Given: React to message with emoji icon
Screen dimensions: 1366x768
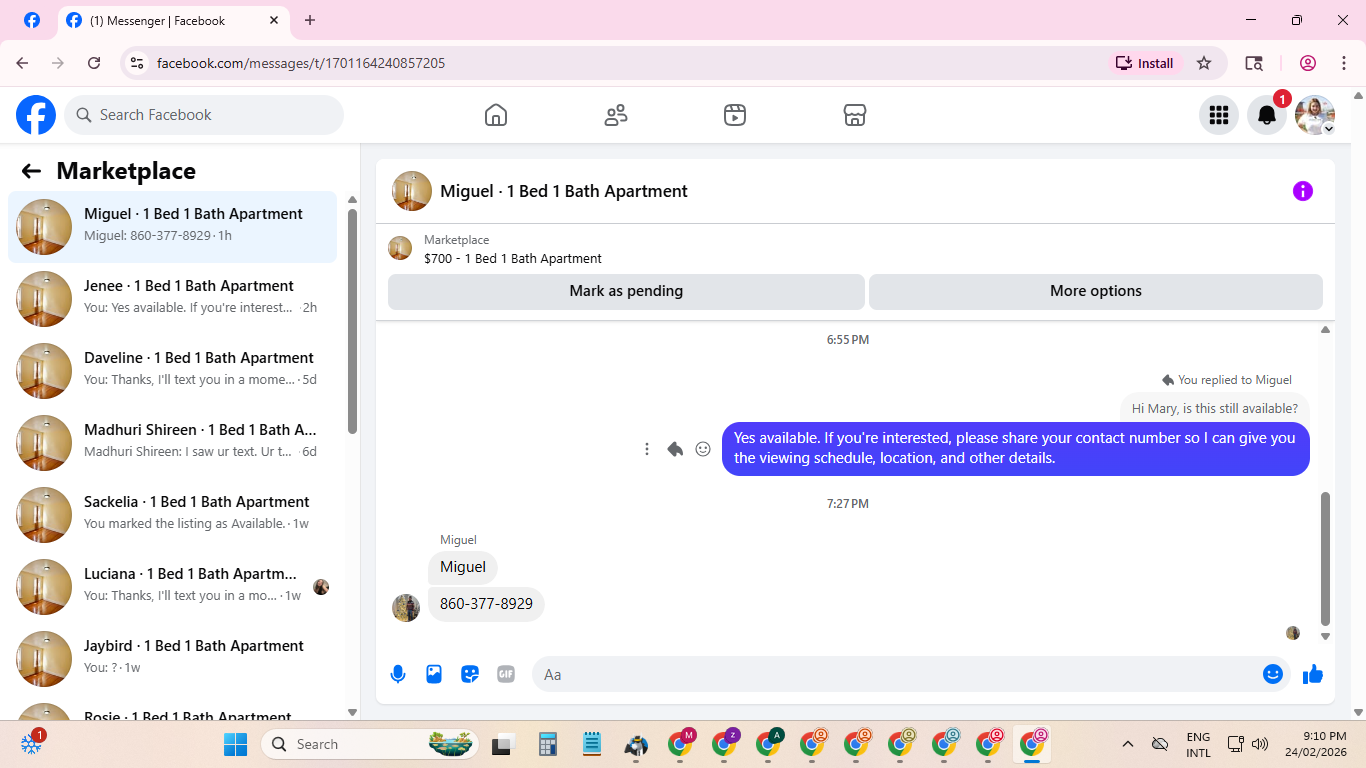Looking at the screenshot, I should pos(703,449).
